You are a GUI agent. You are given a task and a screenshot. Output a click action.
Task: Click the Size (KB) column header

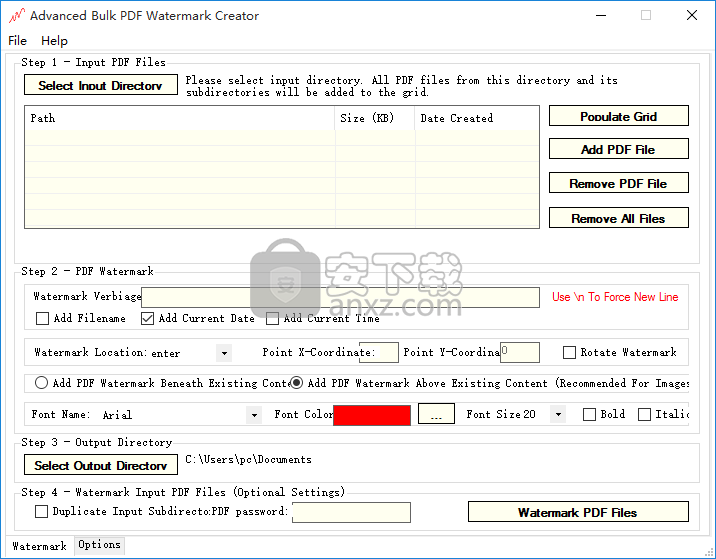pos(375,118)
